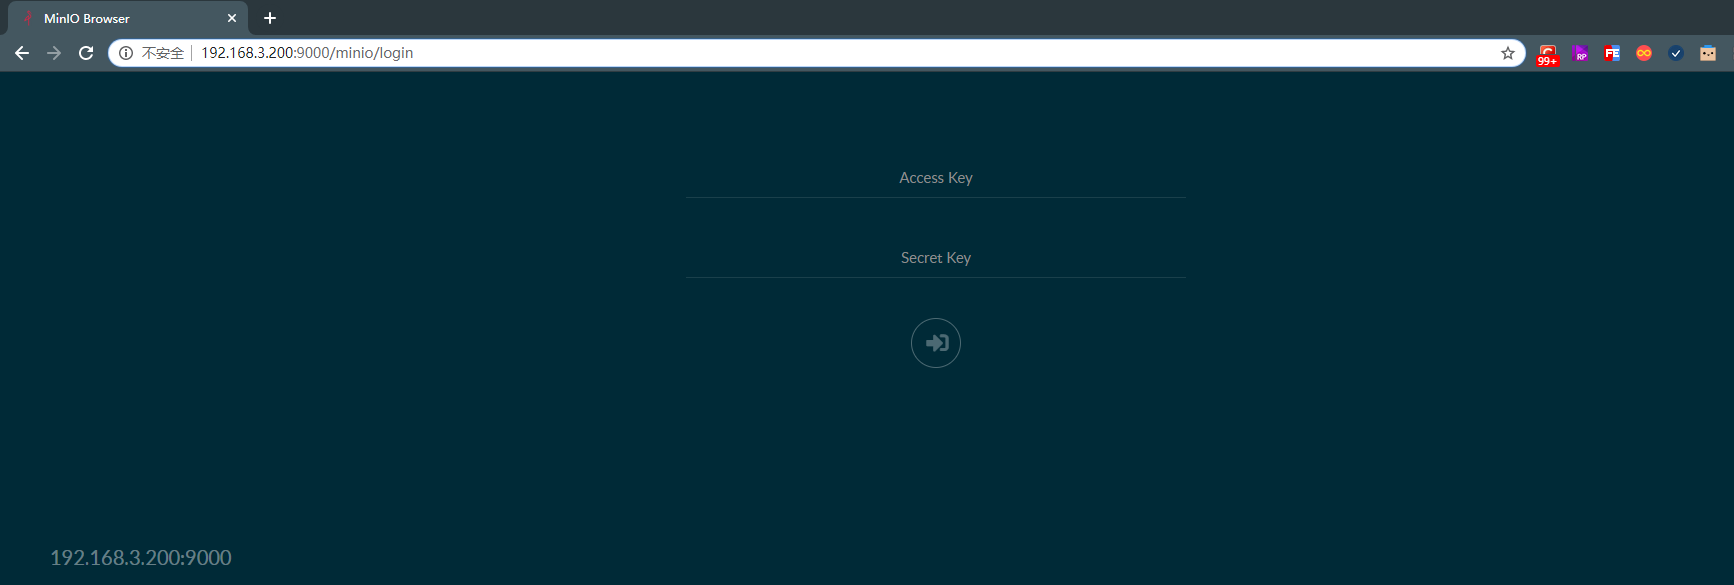The width and height of the screenshot is (1734, 585).
Task: Close the MinIO Browser tab
Action: (232, 18)
